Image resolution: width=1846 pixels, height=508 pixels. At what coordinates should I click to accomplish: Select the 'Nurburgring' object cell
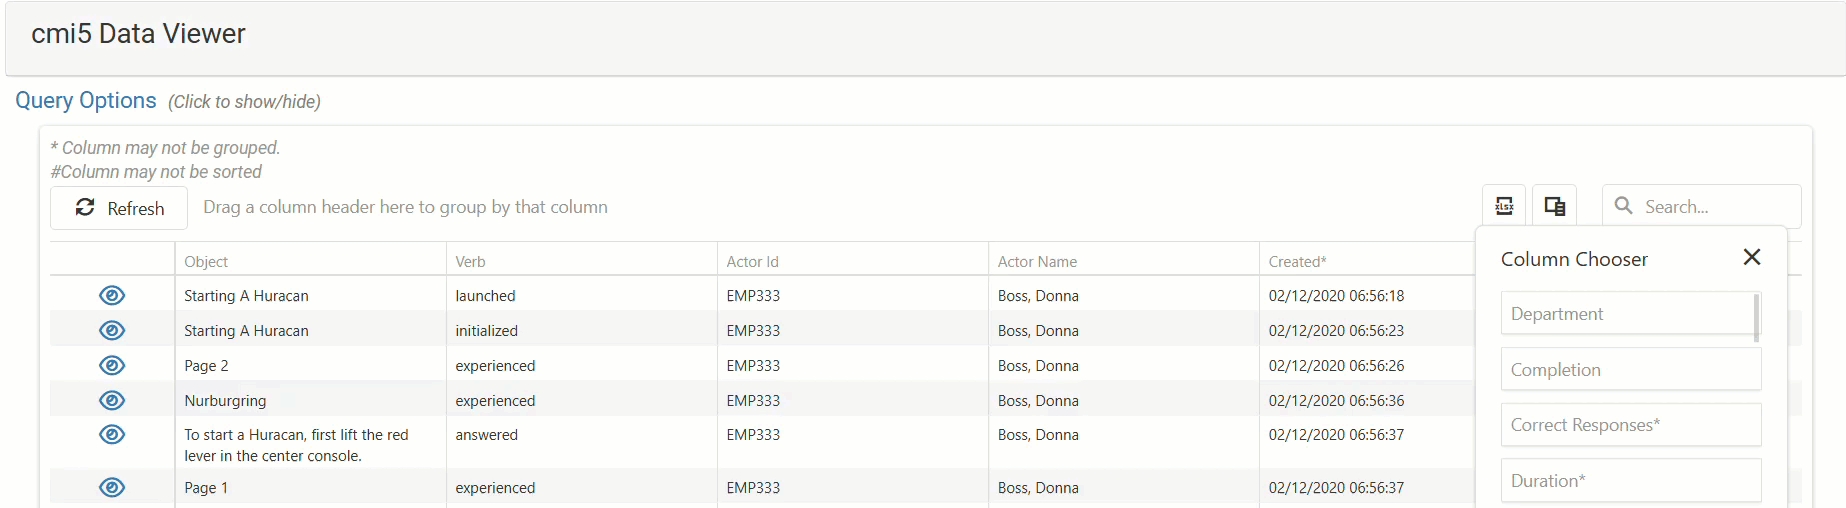(310, 400)
